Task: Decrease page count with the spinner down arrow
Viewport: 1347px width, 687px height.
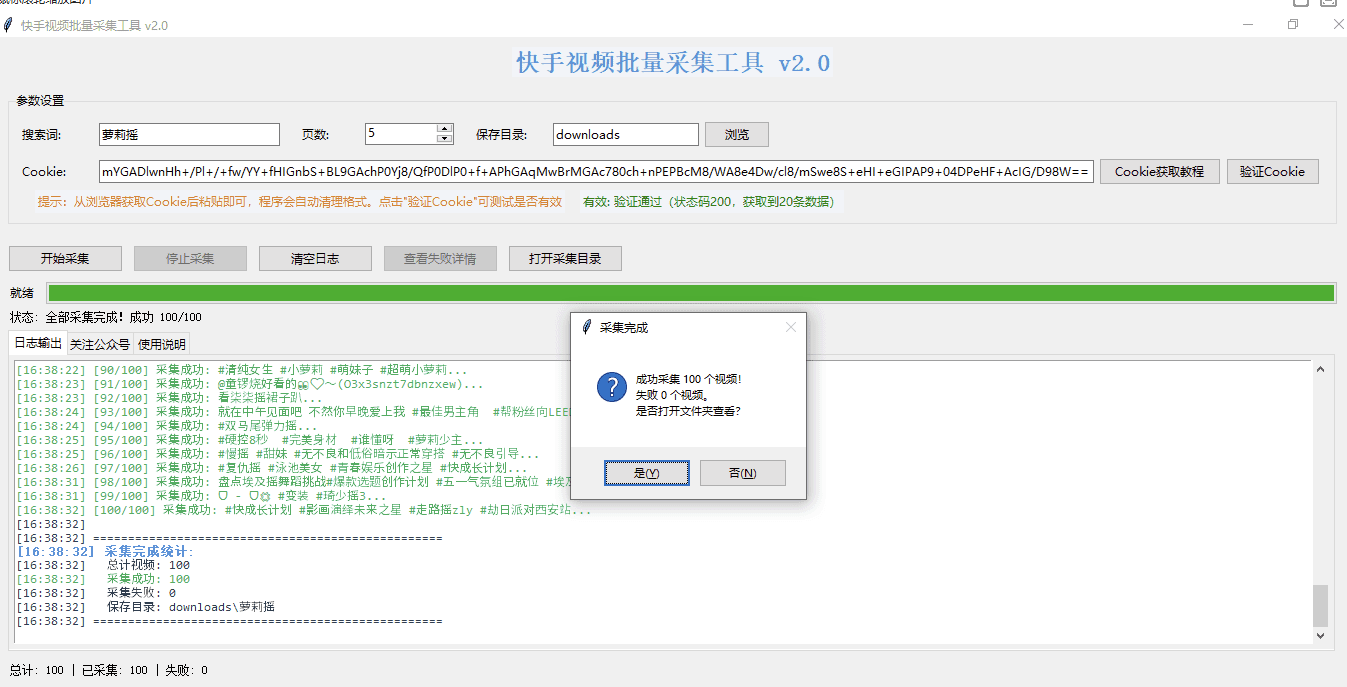Action: point(445,139)
